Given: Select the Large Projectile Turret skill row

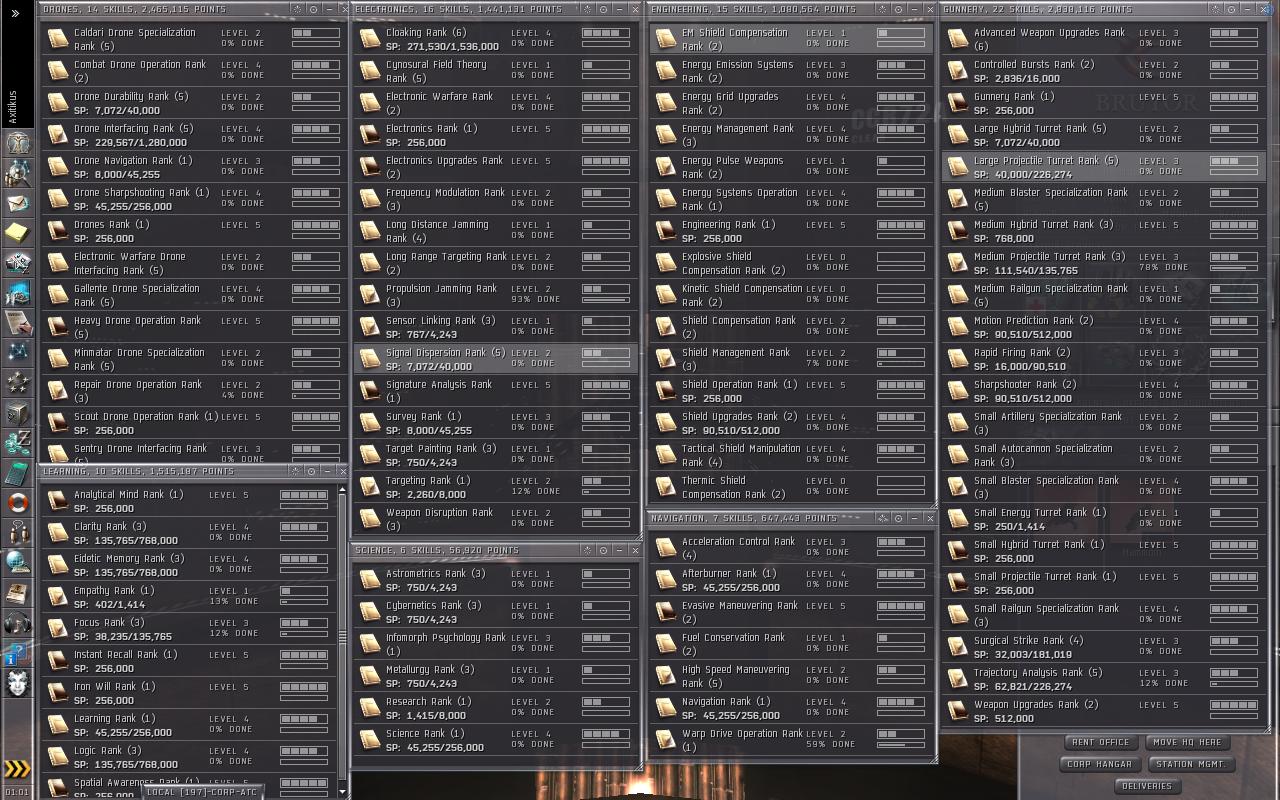Looking at the screenshot, I should pyautogui.click(x=1104, y=167).
